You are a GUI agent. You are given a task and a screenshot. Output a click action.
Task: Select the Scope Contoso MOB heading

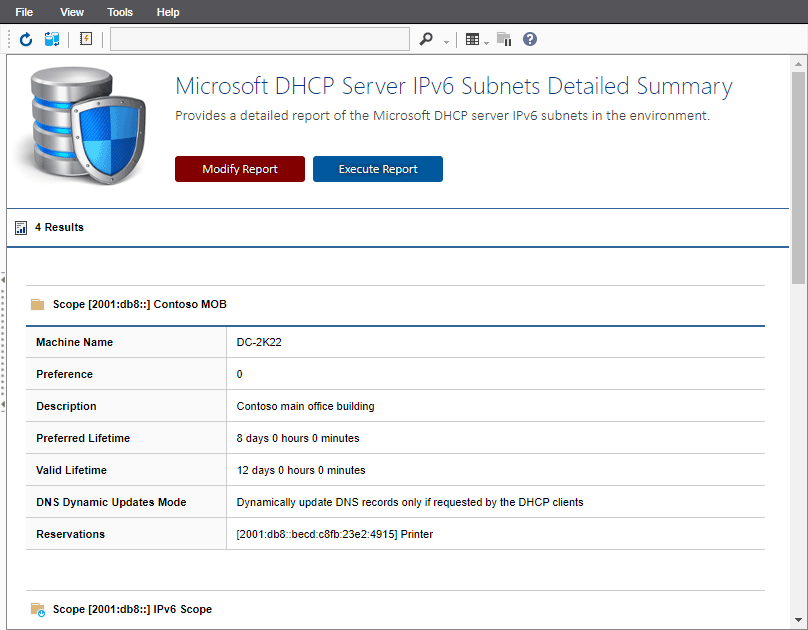pyautogui.click(x=140, y=304)
